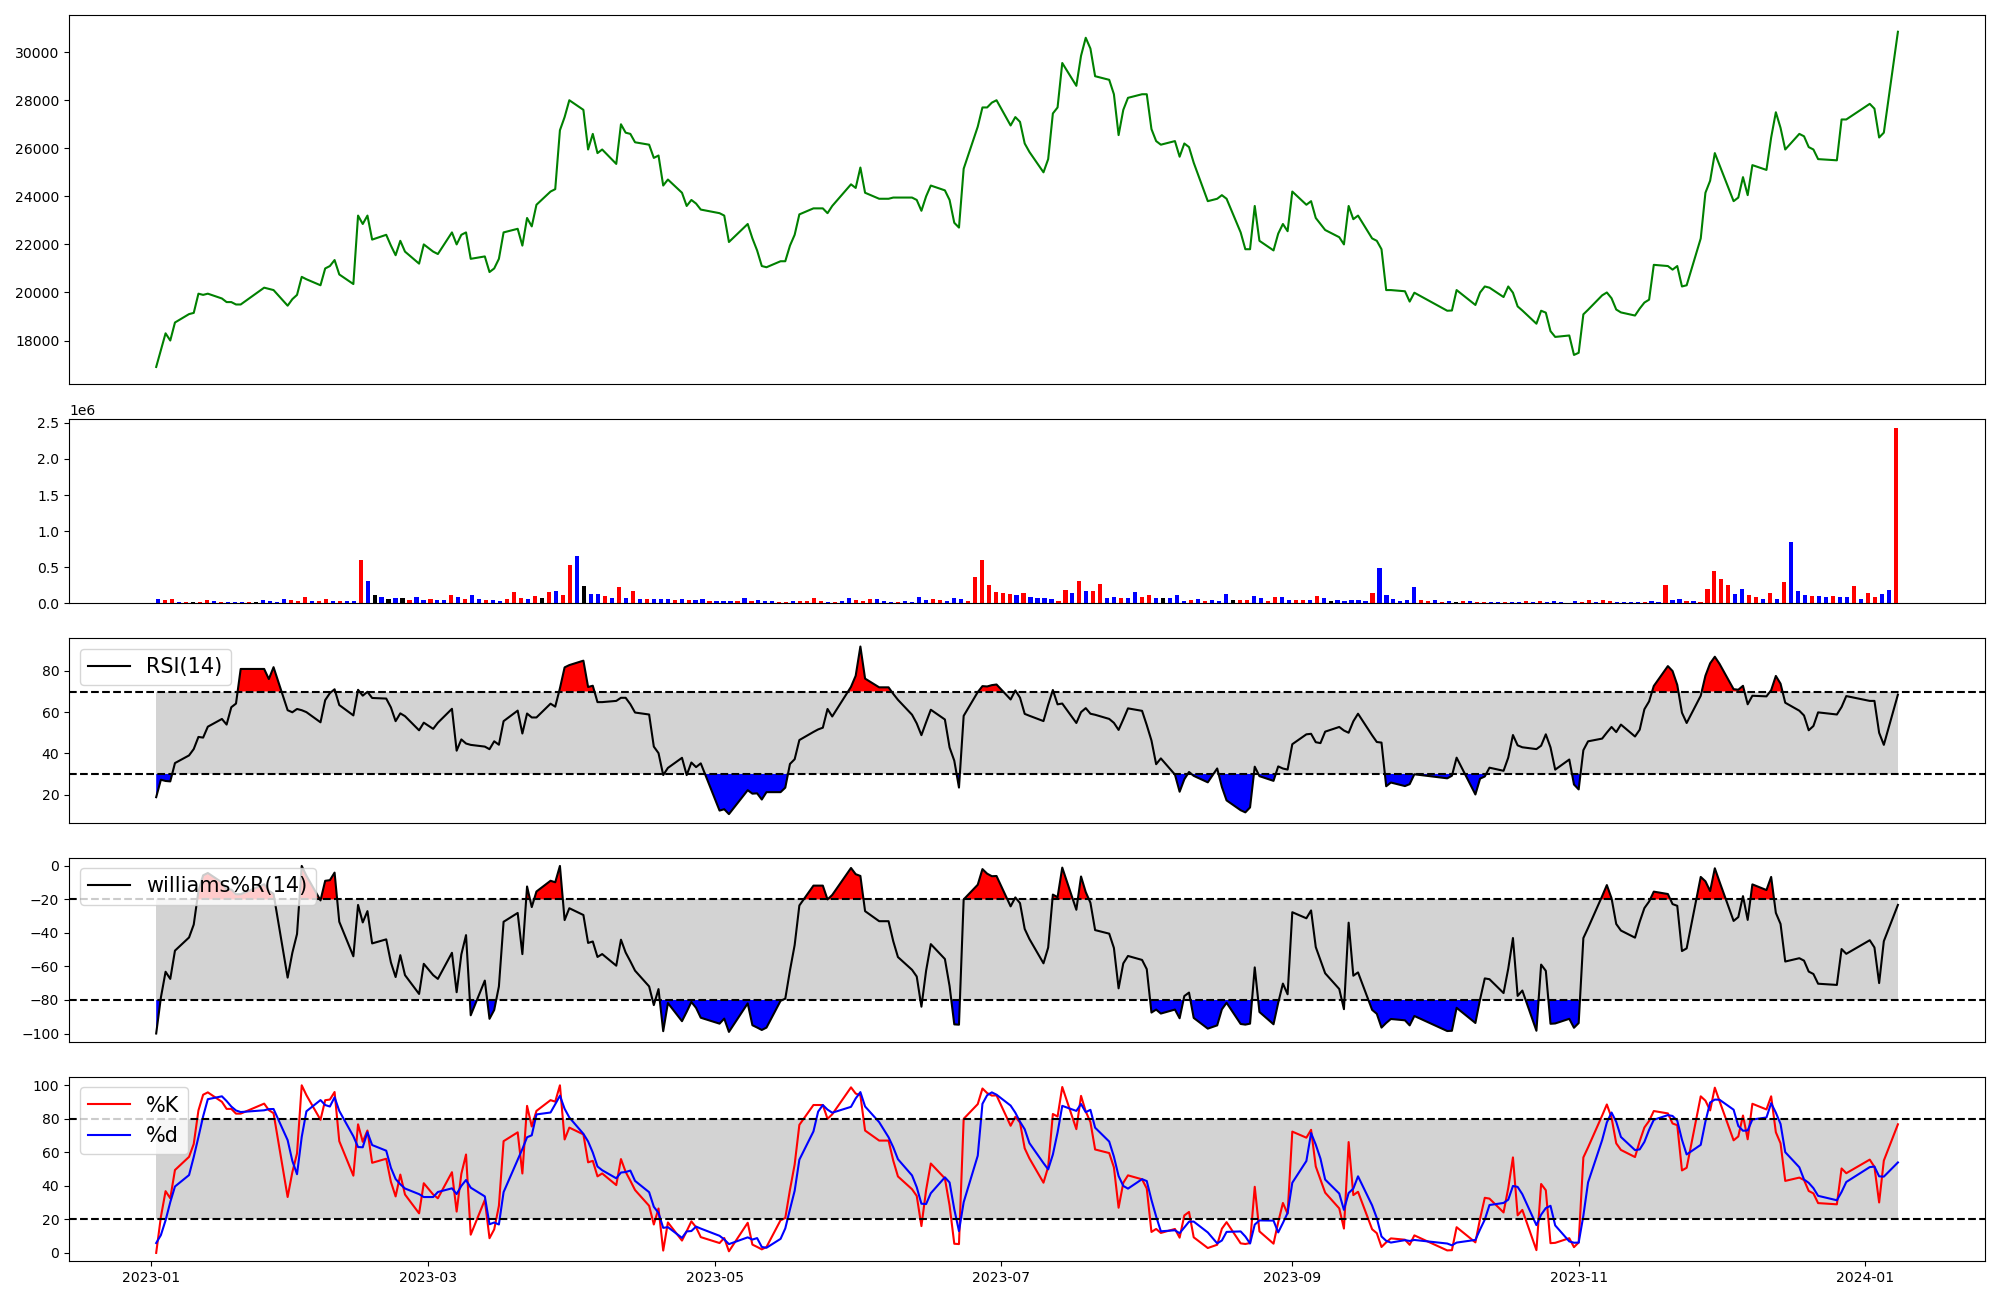Click the 2024-01 x-axis date label

(1865, 1276)
